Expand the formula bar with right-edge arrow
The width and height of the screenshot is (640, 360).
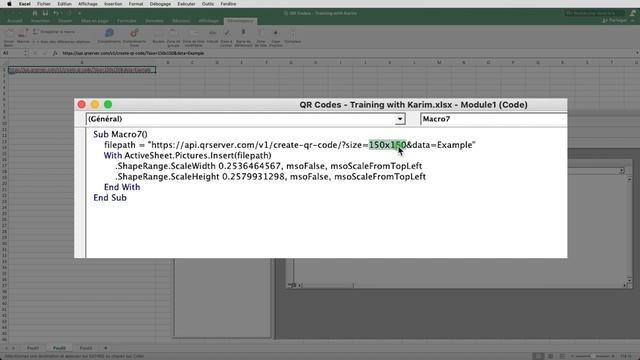(x=636, y=53)
